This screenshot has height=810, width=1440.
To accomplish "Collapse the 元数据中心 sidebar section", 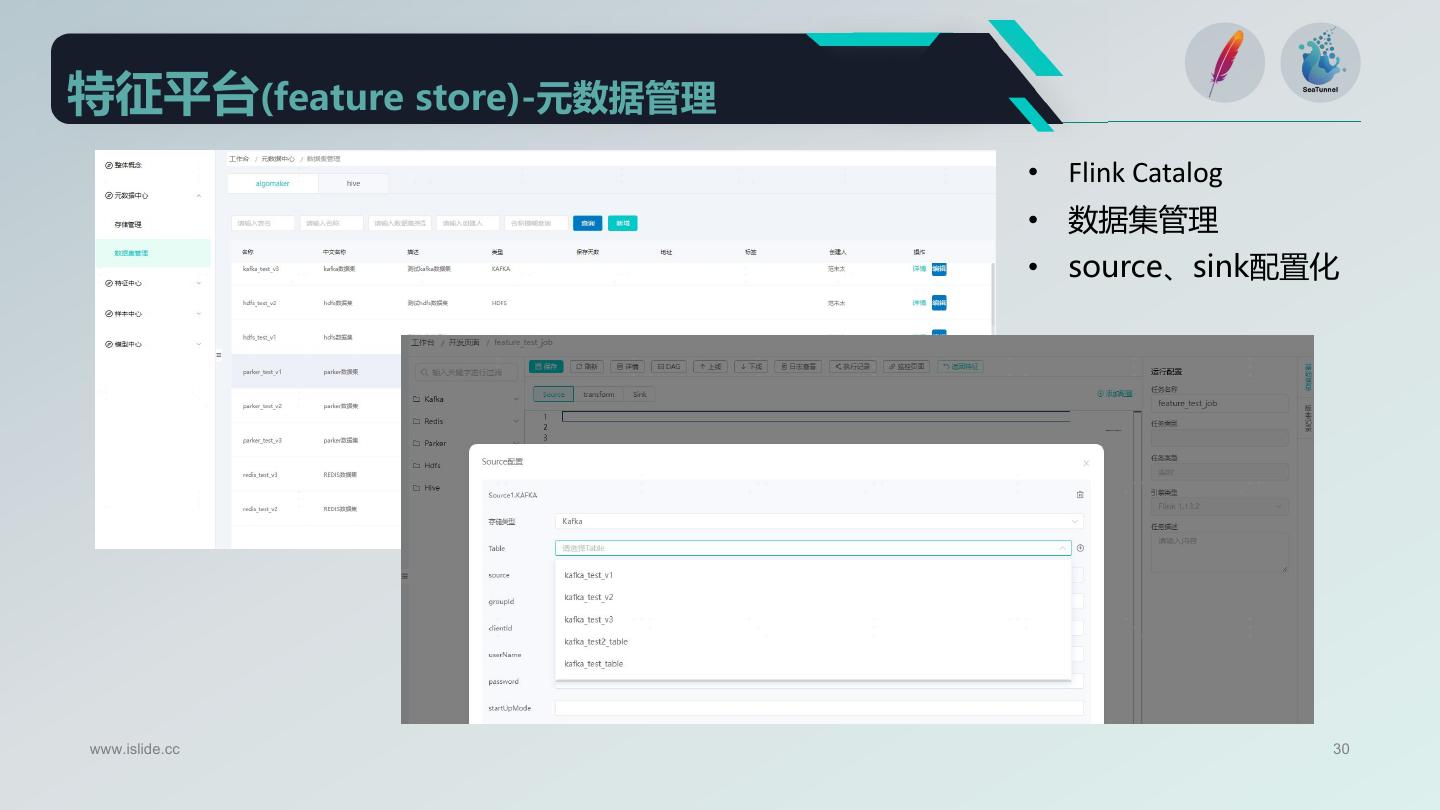I will click(x=198, y=196).
